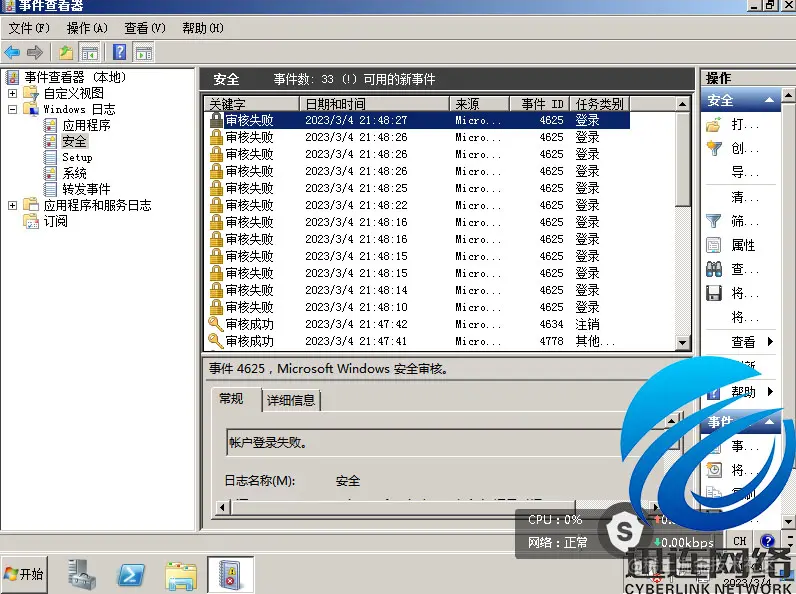Open the log properties icon (属性)
This screenshot has width=796, height=594.
[714, 245]
